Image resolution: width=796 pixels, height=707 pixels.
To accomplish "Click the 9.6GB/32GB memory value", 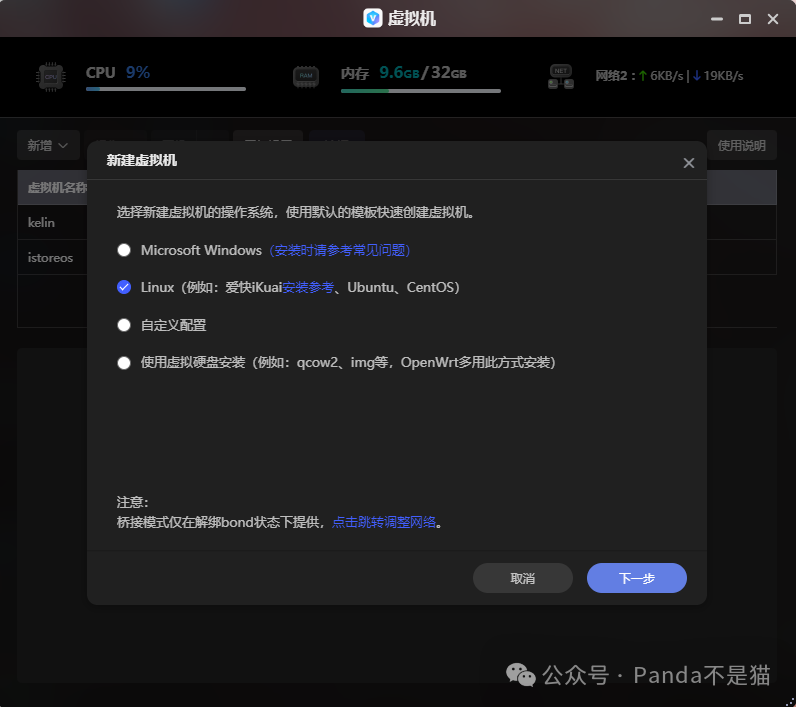I will (x=423, y=73).
